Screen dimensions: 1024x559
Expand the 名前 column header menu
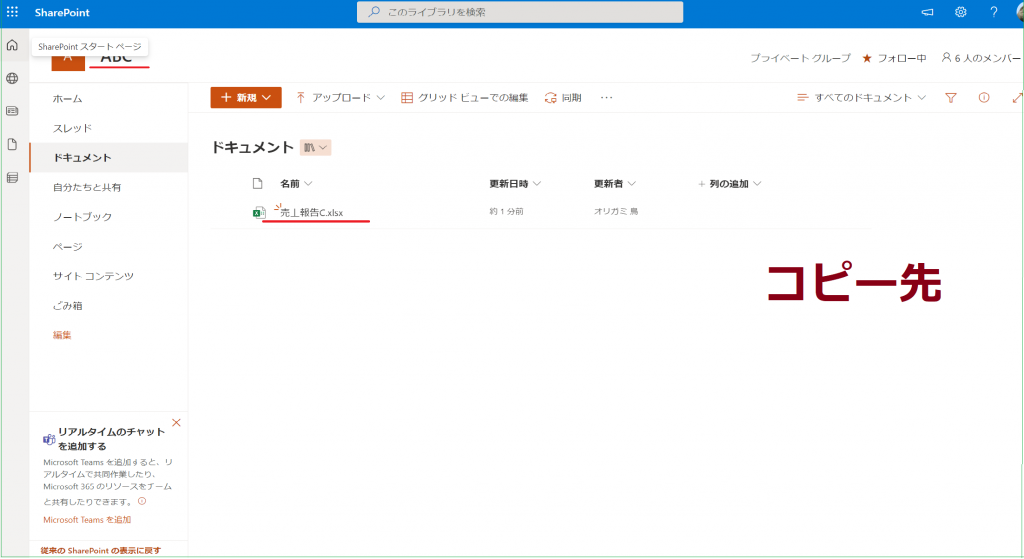coord(296,184)
